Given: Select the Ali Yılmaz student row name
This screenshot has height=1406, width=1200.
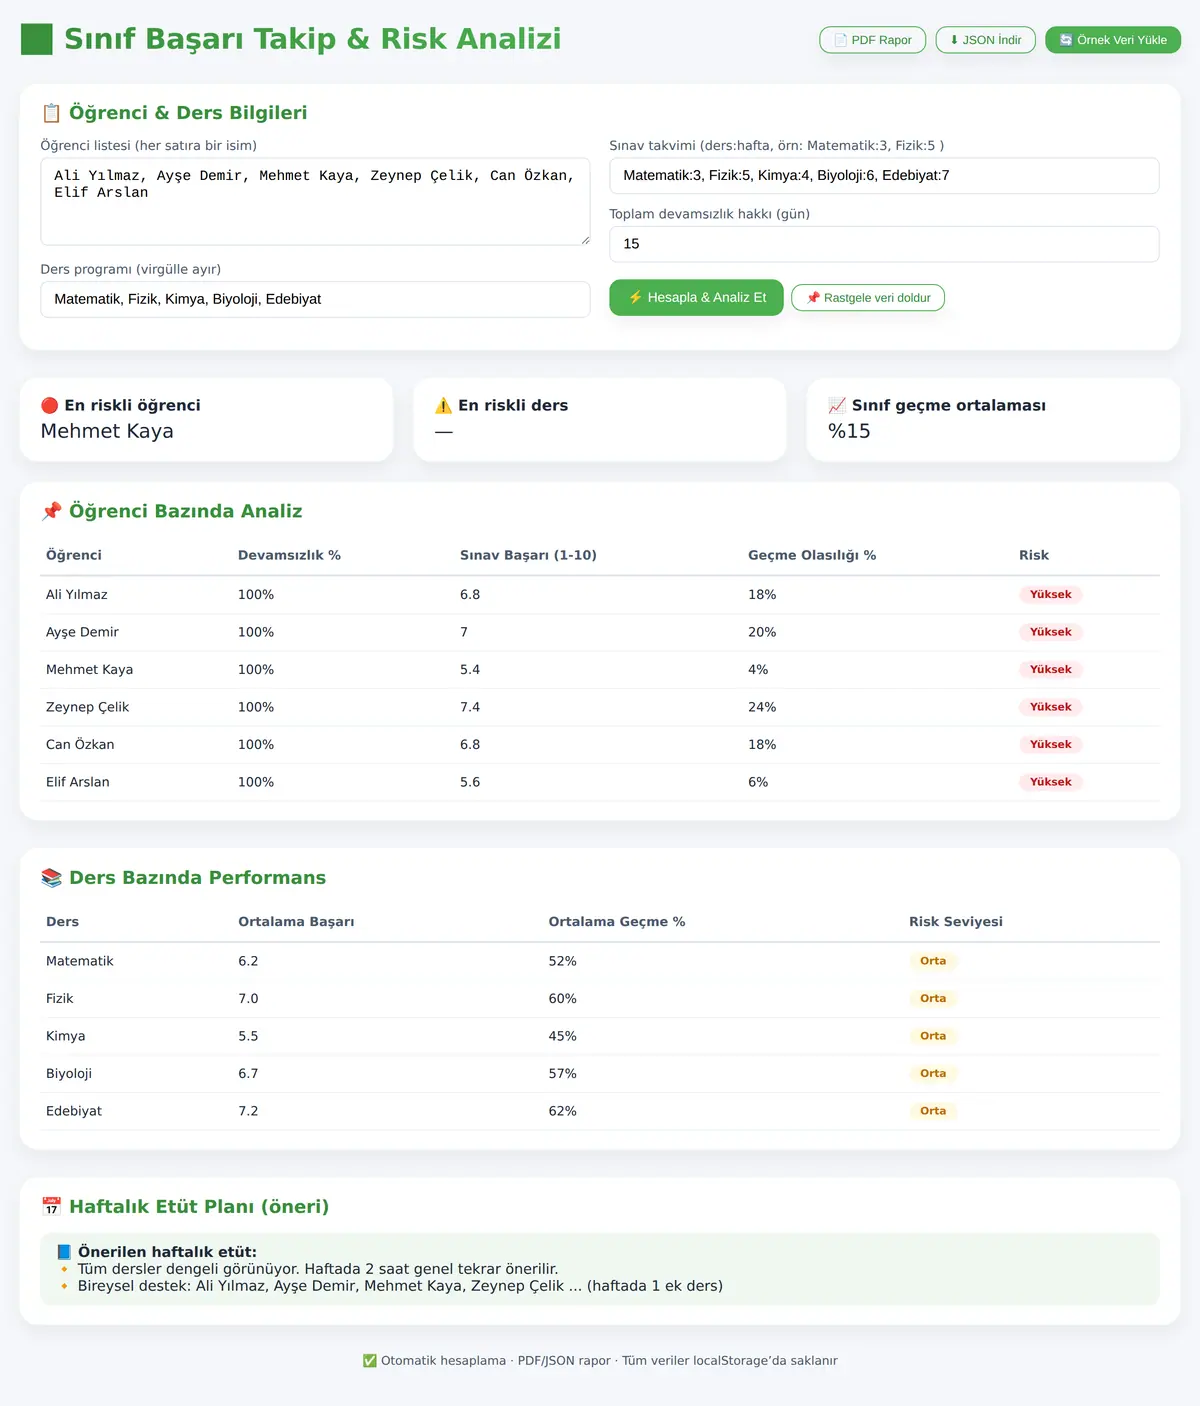Looking at the screenshot, I should pos(77,595).
